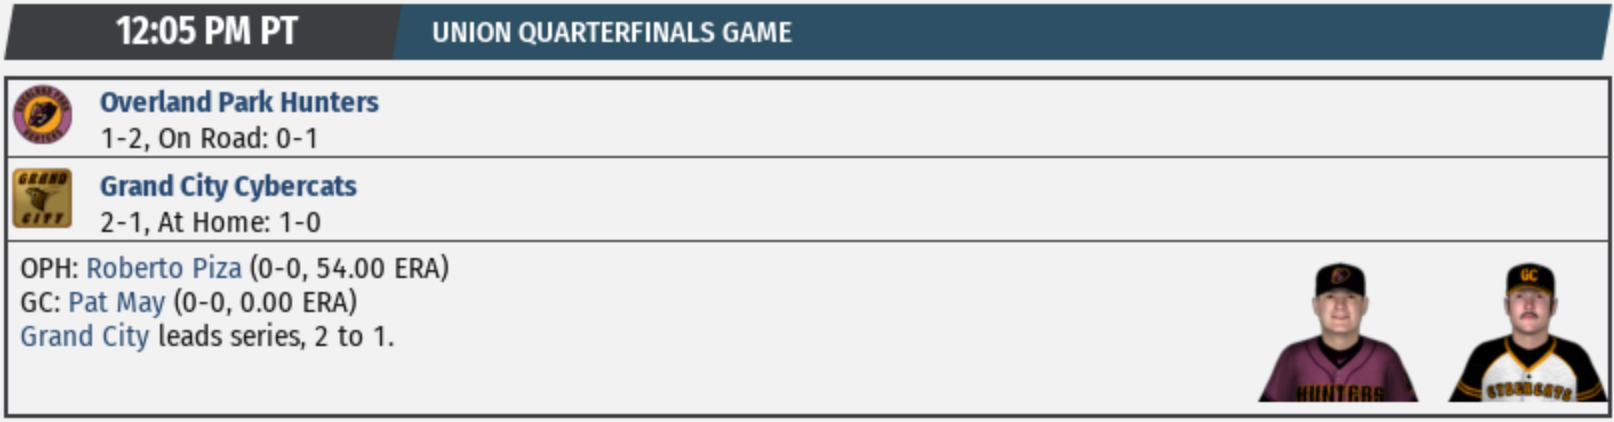
Task: Click the "leads series, 2 to 1" text
Action: click(x=276, y=336)
